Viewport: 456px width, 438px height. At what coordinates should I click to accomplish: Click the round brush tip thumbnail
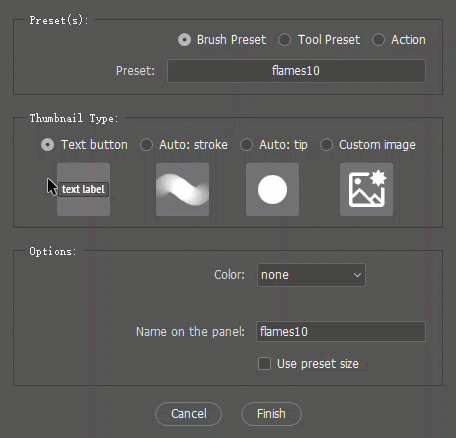pyautogui.click(x=272, y=189)
